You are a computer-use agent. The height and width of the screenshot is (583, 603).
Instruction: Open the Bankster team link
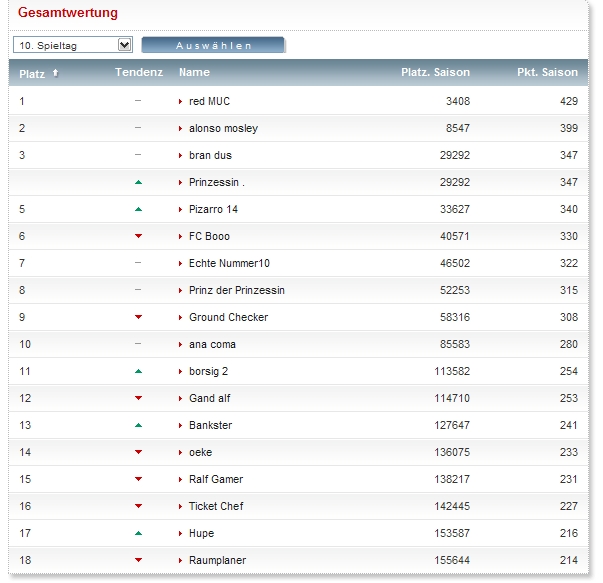pos(210,426)
